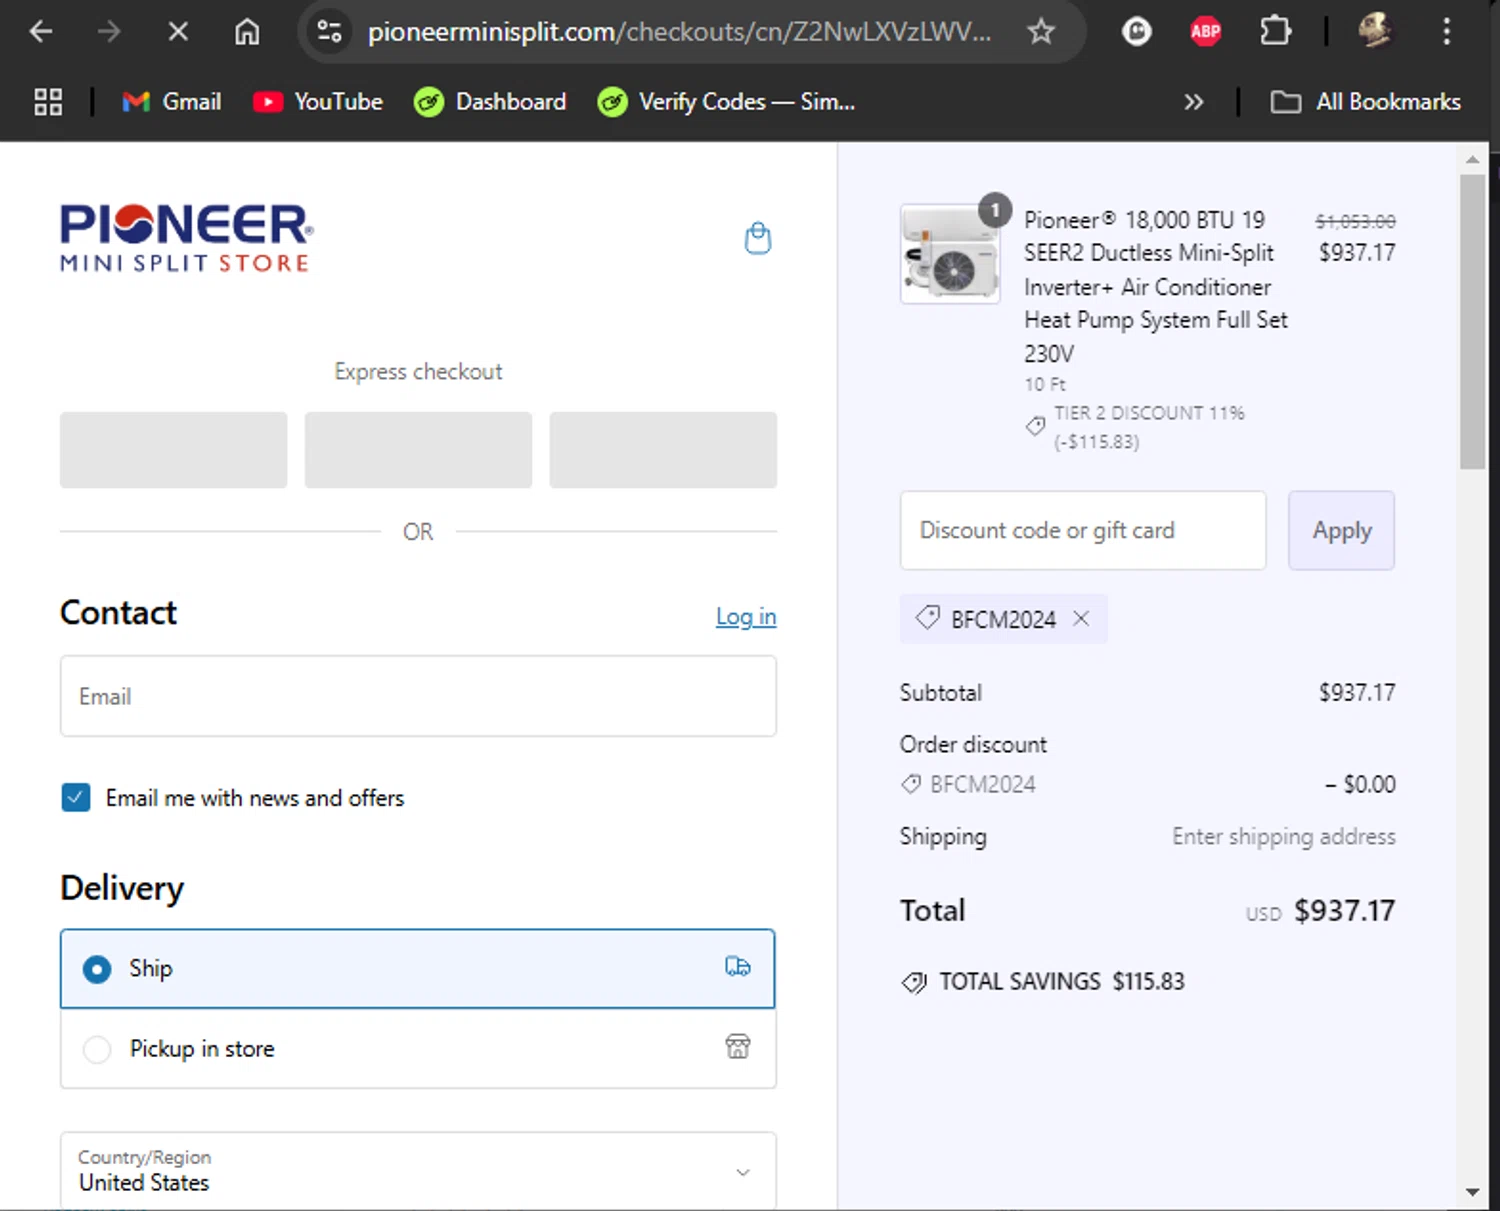Focus the Discount code or gift card field

(1083, 530)
